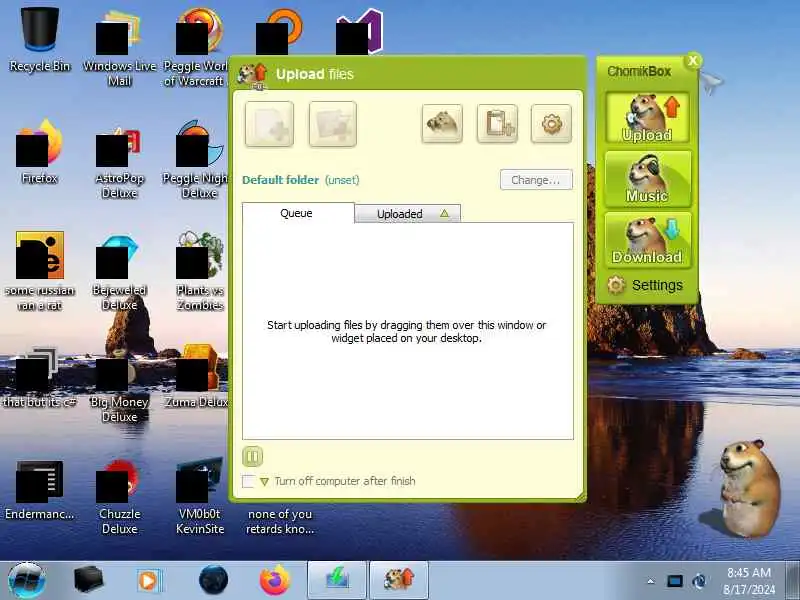Select the Chuzzle Deluxe desktop icon
This screenshot has height=600, width=800.
119,495
